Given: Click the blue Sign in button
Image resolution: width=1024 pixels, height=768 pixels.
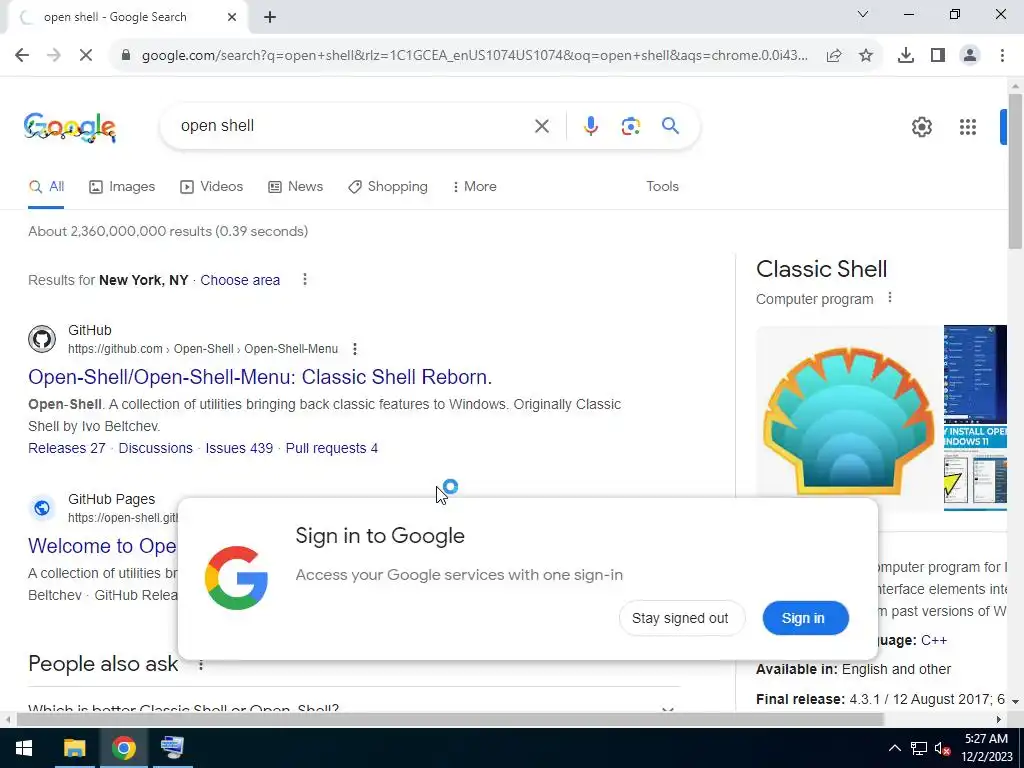Looking at the screenshot, I should coord(805,618).
